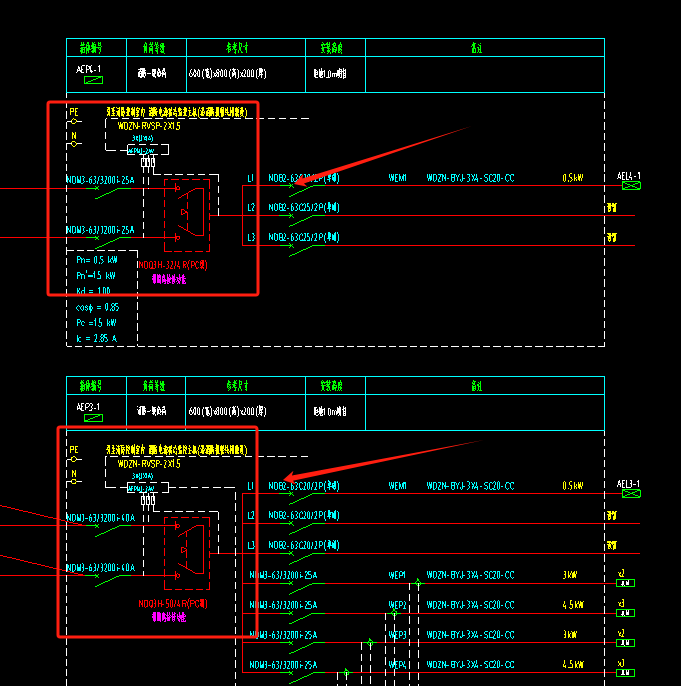
Task: Select the magenta note under NDQ3H-32/4
Action: click(x=169, y=279)
